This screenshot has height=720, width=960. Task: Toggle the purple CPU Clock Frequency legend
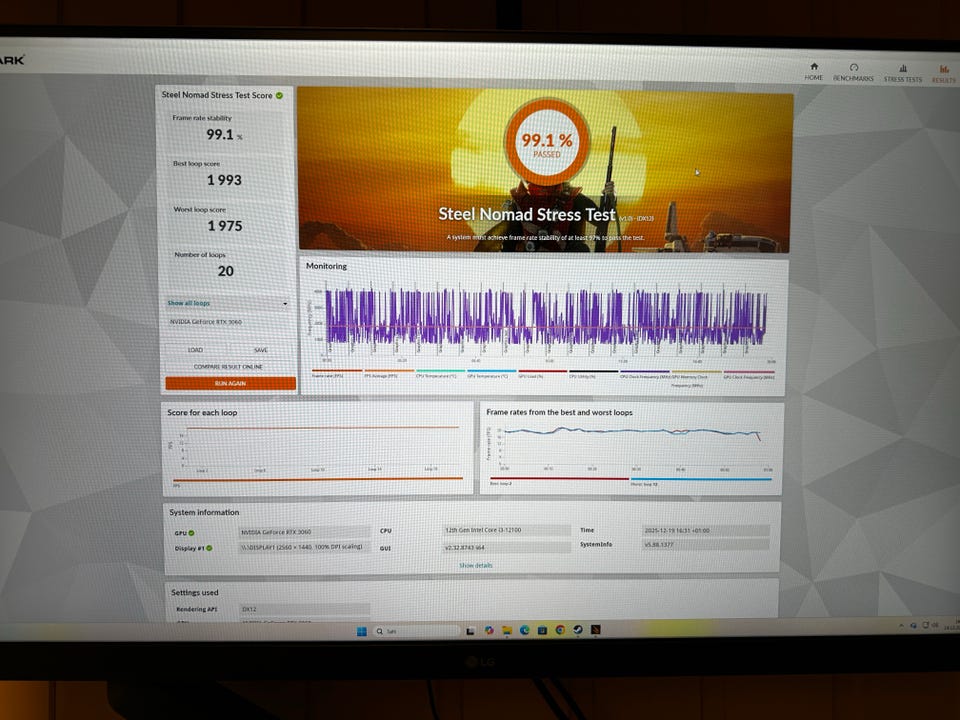[x=645, y=372]
